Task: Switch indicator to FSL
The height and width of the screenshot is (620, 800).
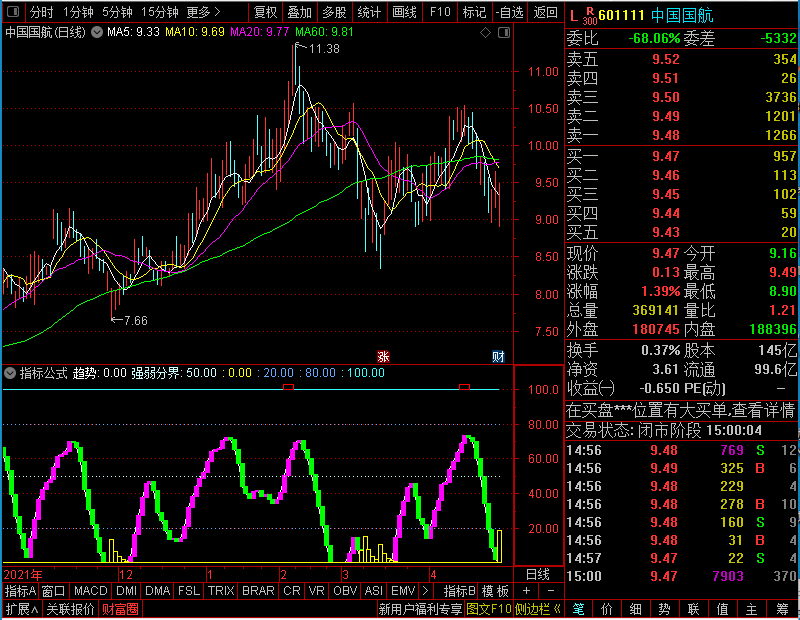Action: tap(189, 591)
